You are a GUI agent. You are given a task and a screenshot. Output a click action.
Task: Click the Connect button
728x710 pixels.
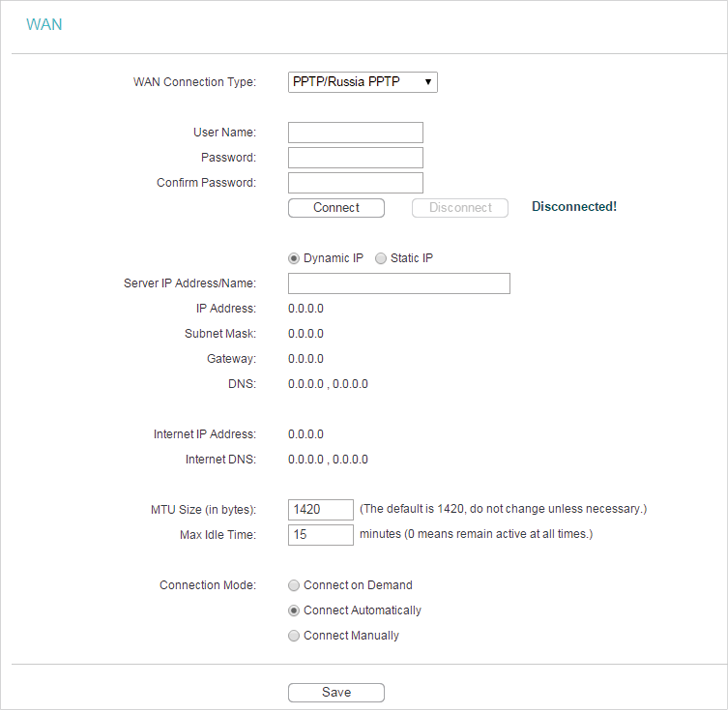(x=336, y=208)
